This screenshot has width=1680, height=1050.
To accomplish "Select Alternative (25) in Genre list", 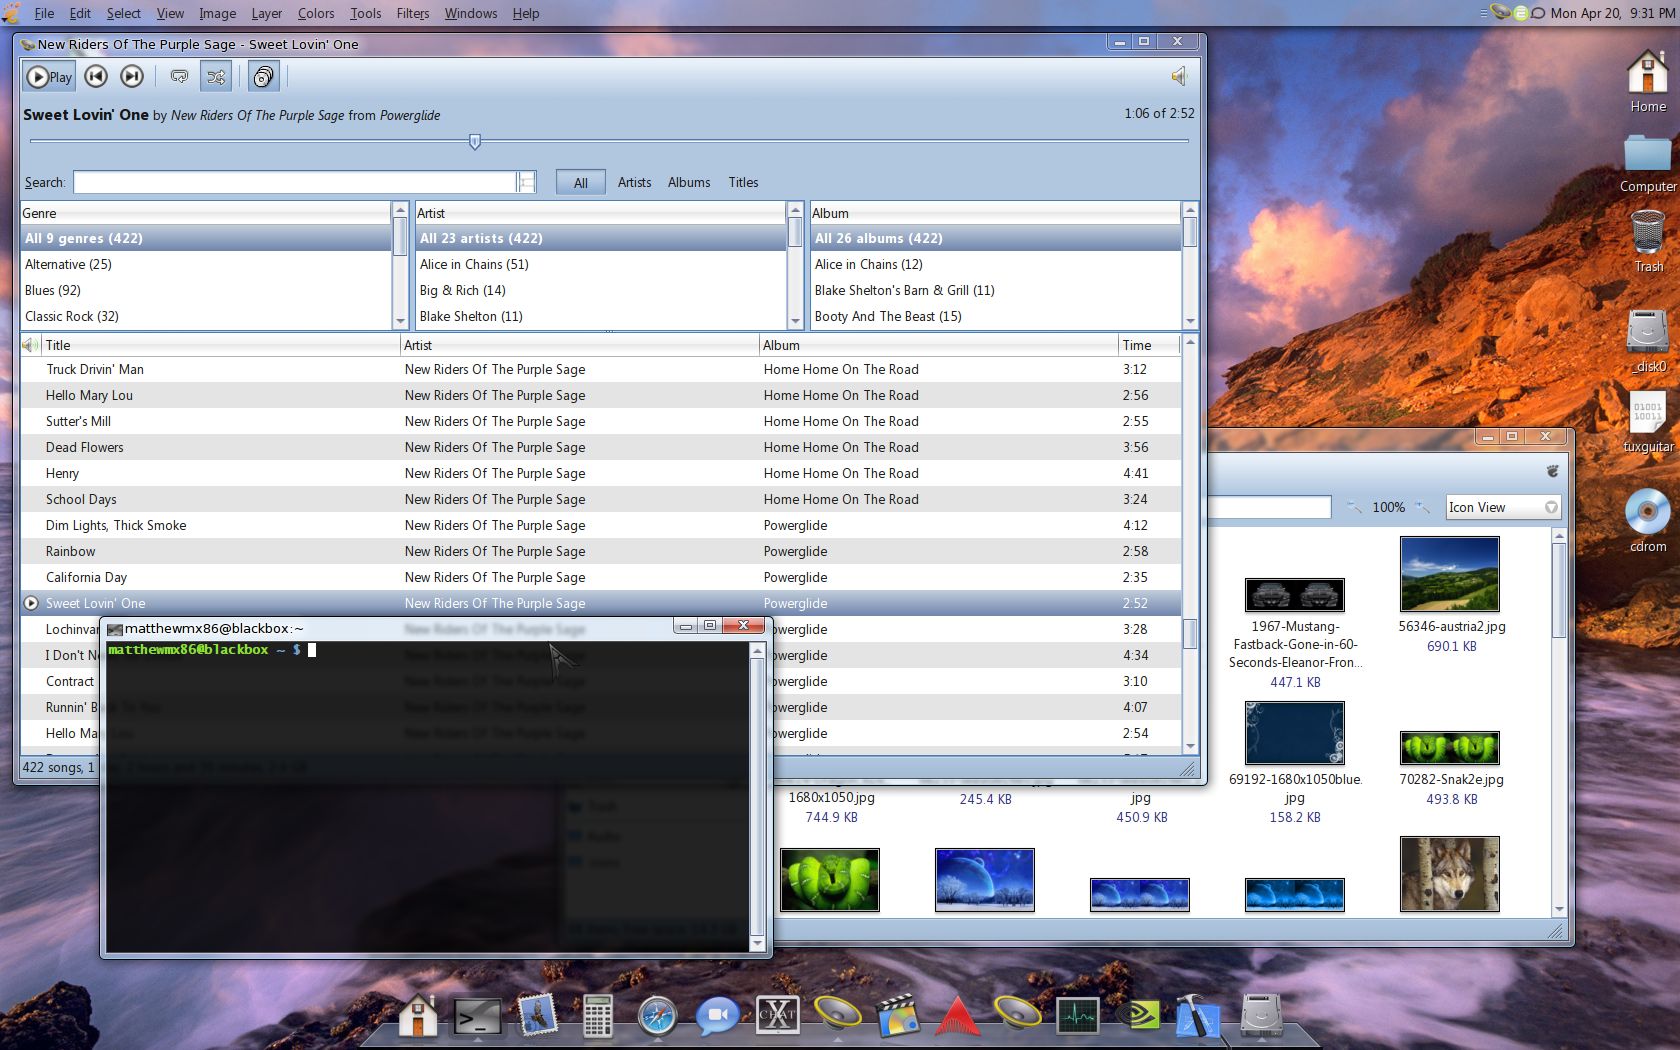I will pos(206,265).
